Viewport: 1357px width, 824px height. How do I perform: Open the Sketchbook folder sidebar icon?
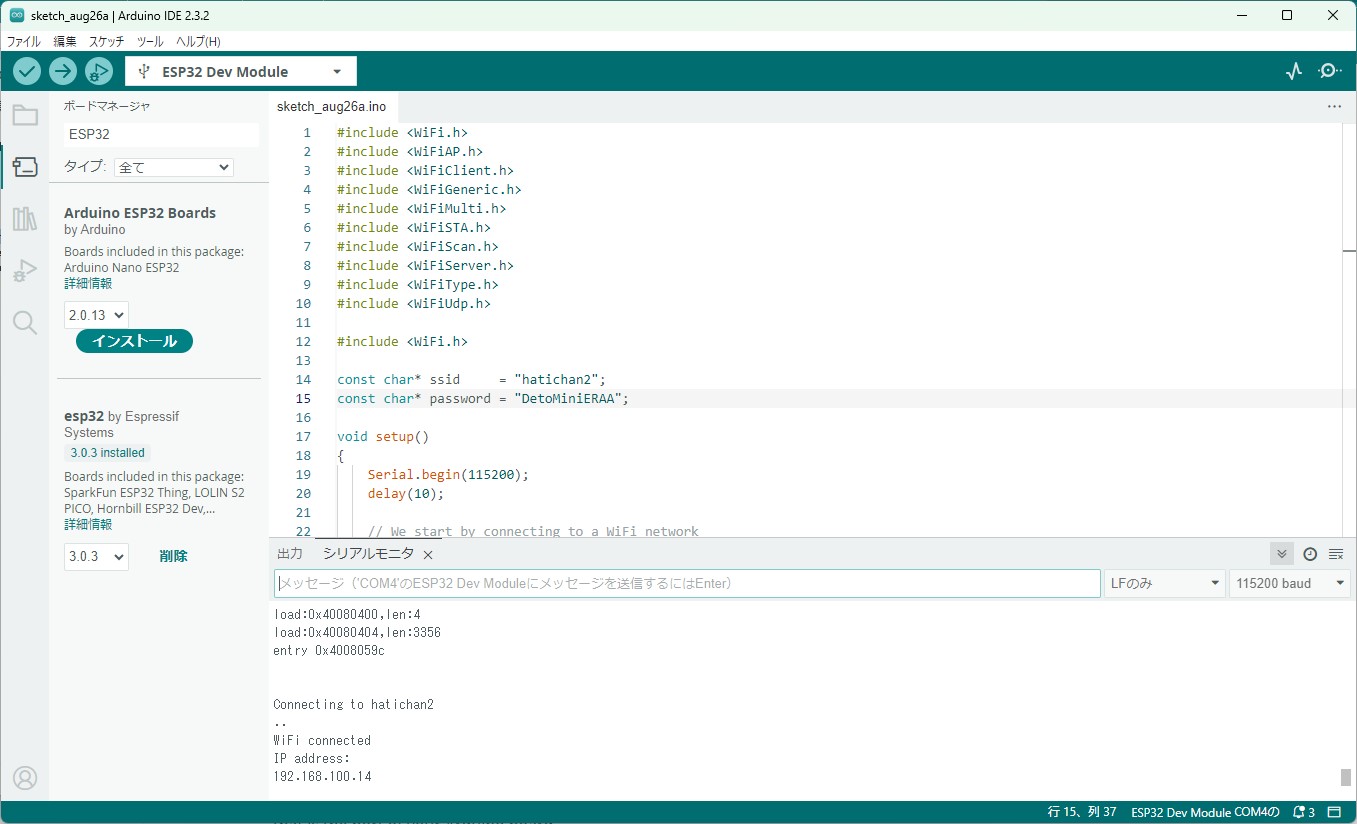[x=25, y=115]
